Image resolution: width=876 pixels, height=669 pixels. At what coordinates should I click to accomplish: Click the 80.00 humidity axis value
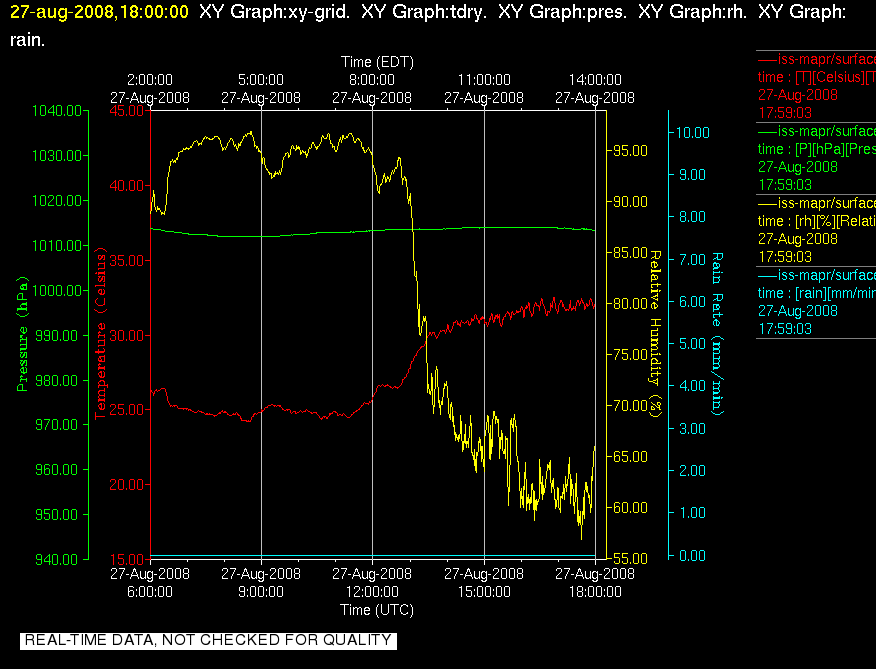click(631, 303)
